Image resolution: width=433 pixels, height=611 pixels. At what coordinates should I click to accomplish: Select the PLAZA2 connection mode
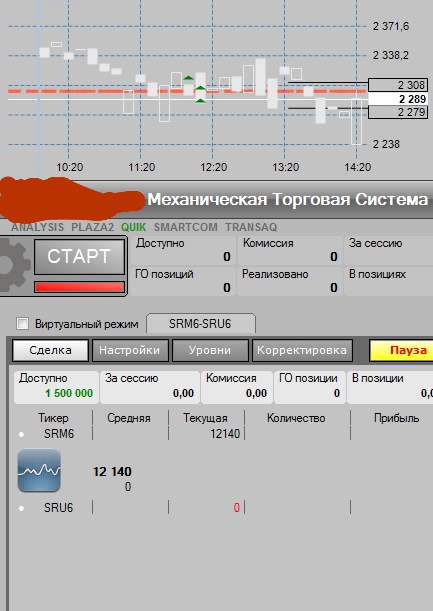coord(92,227)
